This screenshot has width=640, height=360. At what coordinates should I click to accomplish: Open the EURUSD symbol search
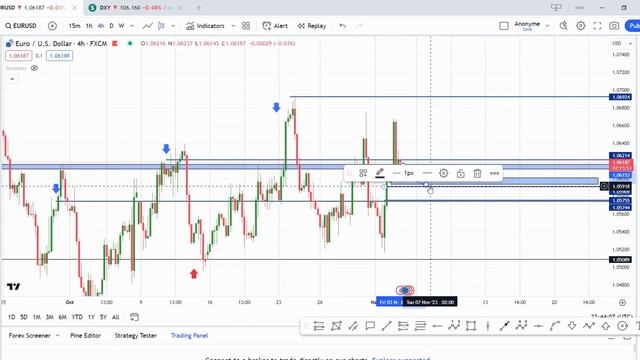click(21, 26)
